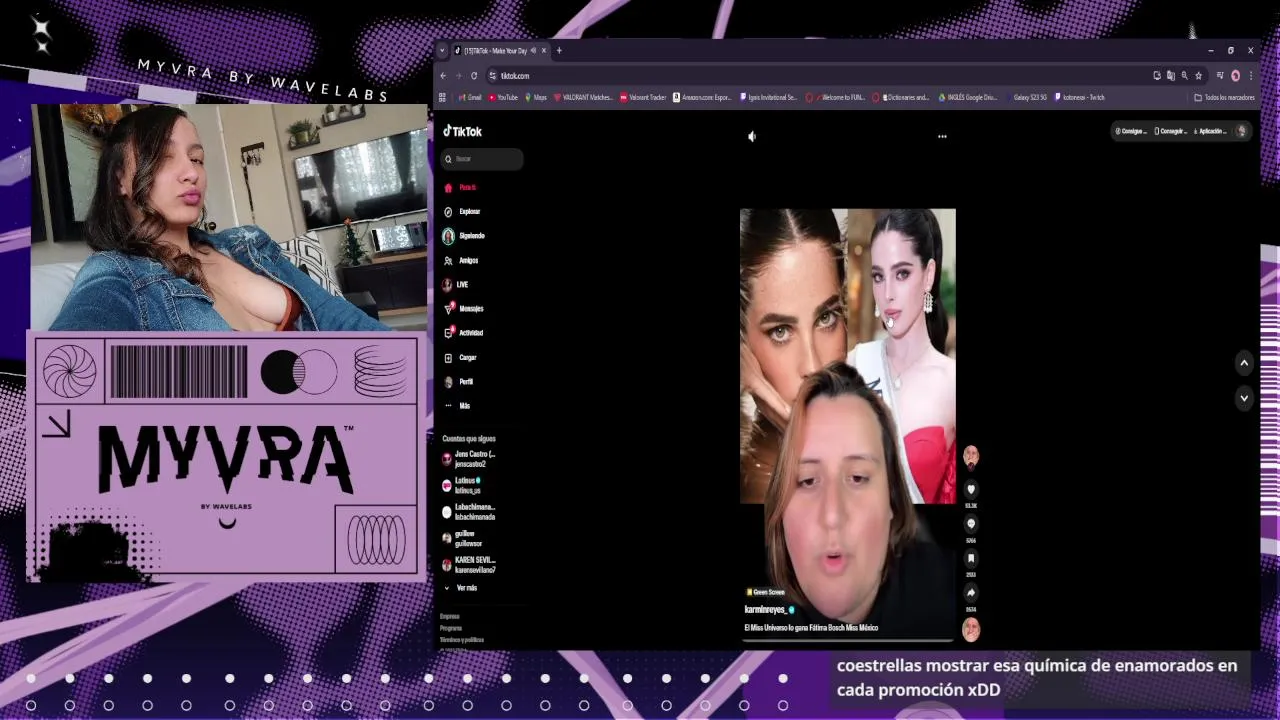The image size is (1280, 720).
Task: Open the tab search dropdown arrow
Action: coord(443,51)
